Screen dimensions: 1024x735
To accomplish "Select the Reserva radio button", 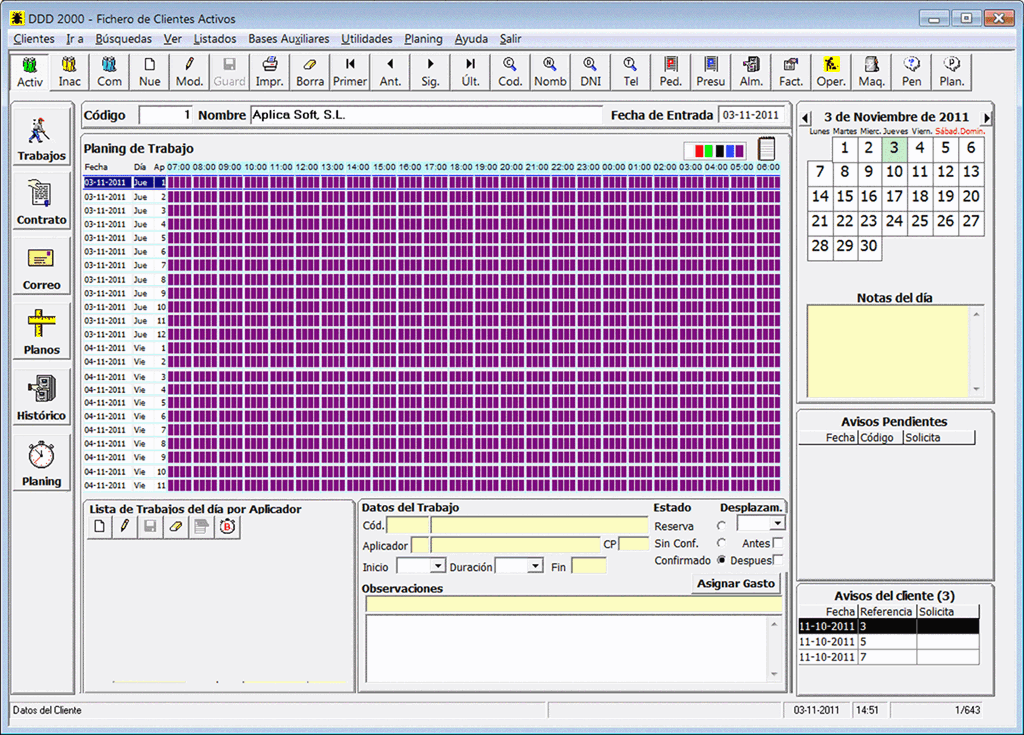I will [721, 526].
